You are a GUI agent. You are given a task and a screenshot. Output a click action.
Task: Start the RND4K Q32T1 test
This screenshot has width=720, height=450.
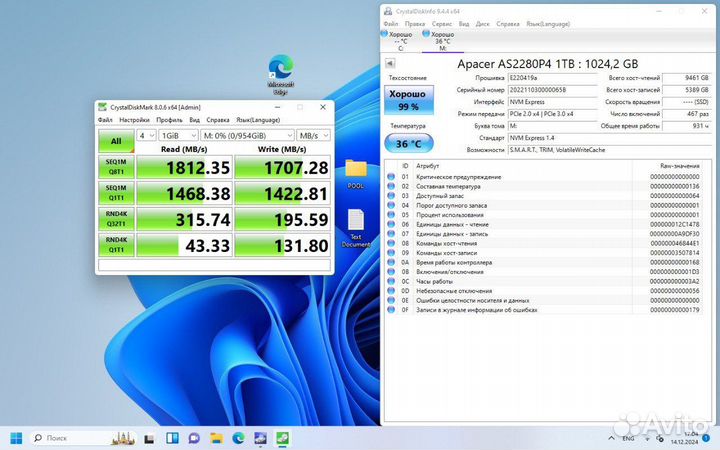coord(116,219)
